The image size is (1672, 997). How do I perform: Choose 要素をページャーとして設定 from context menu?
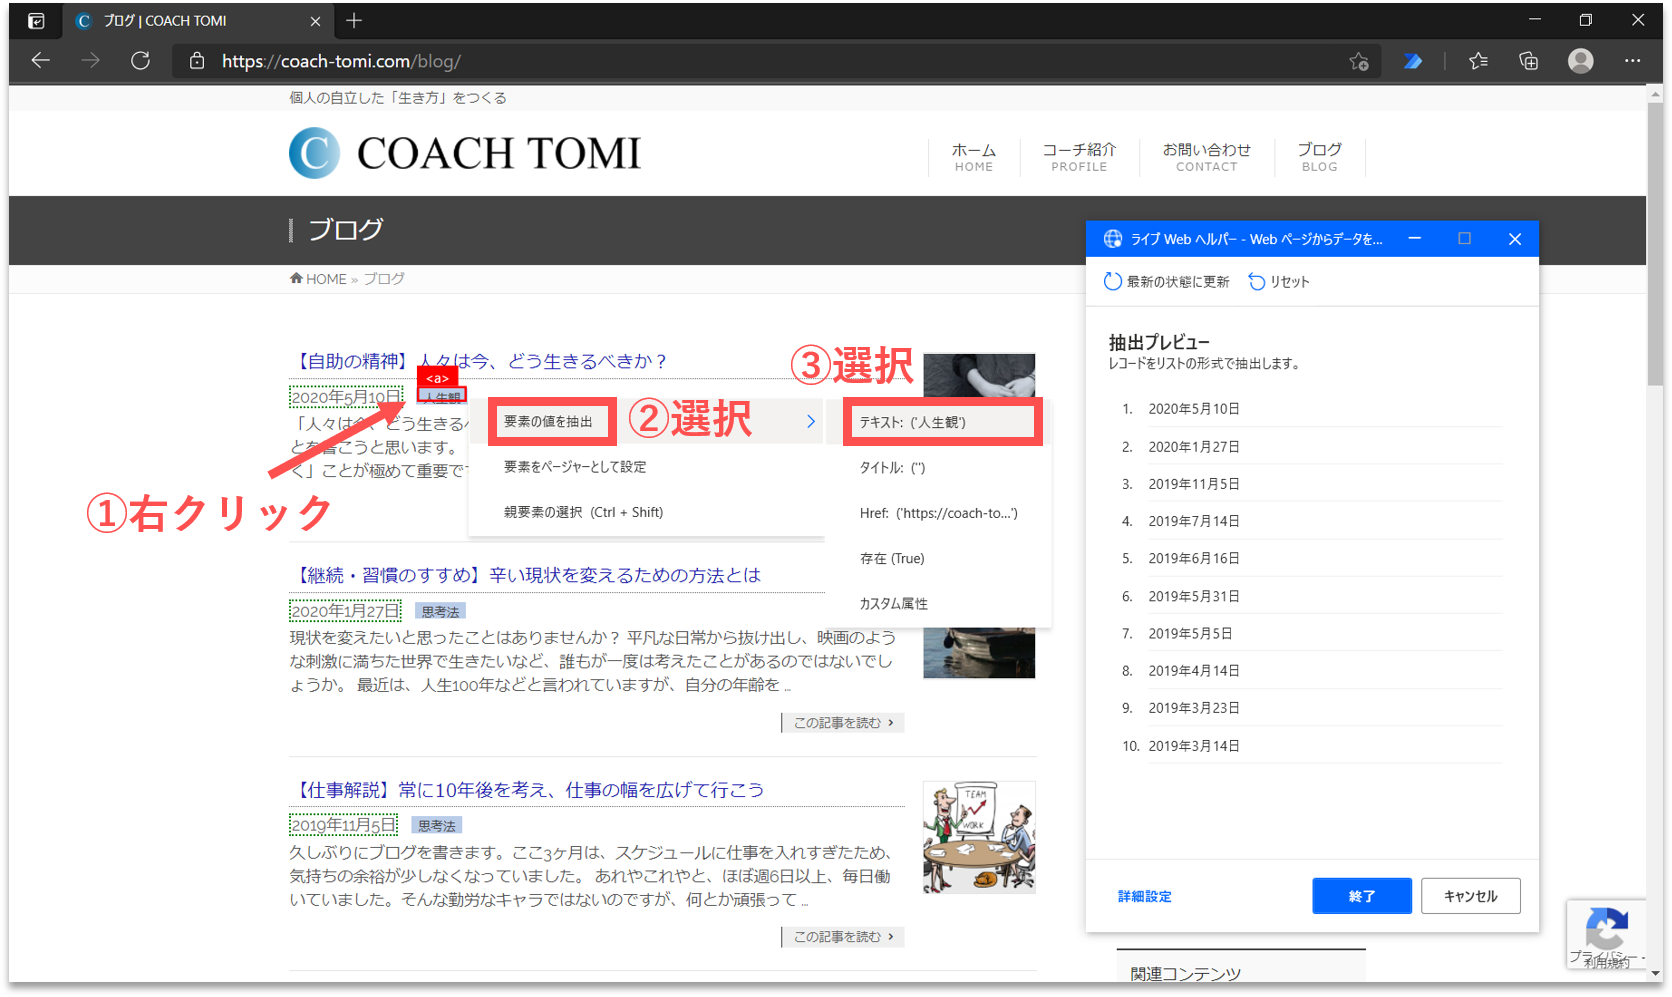coord(575,467)
